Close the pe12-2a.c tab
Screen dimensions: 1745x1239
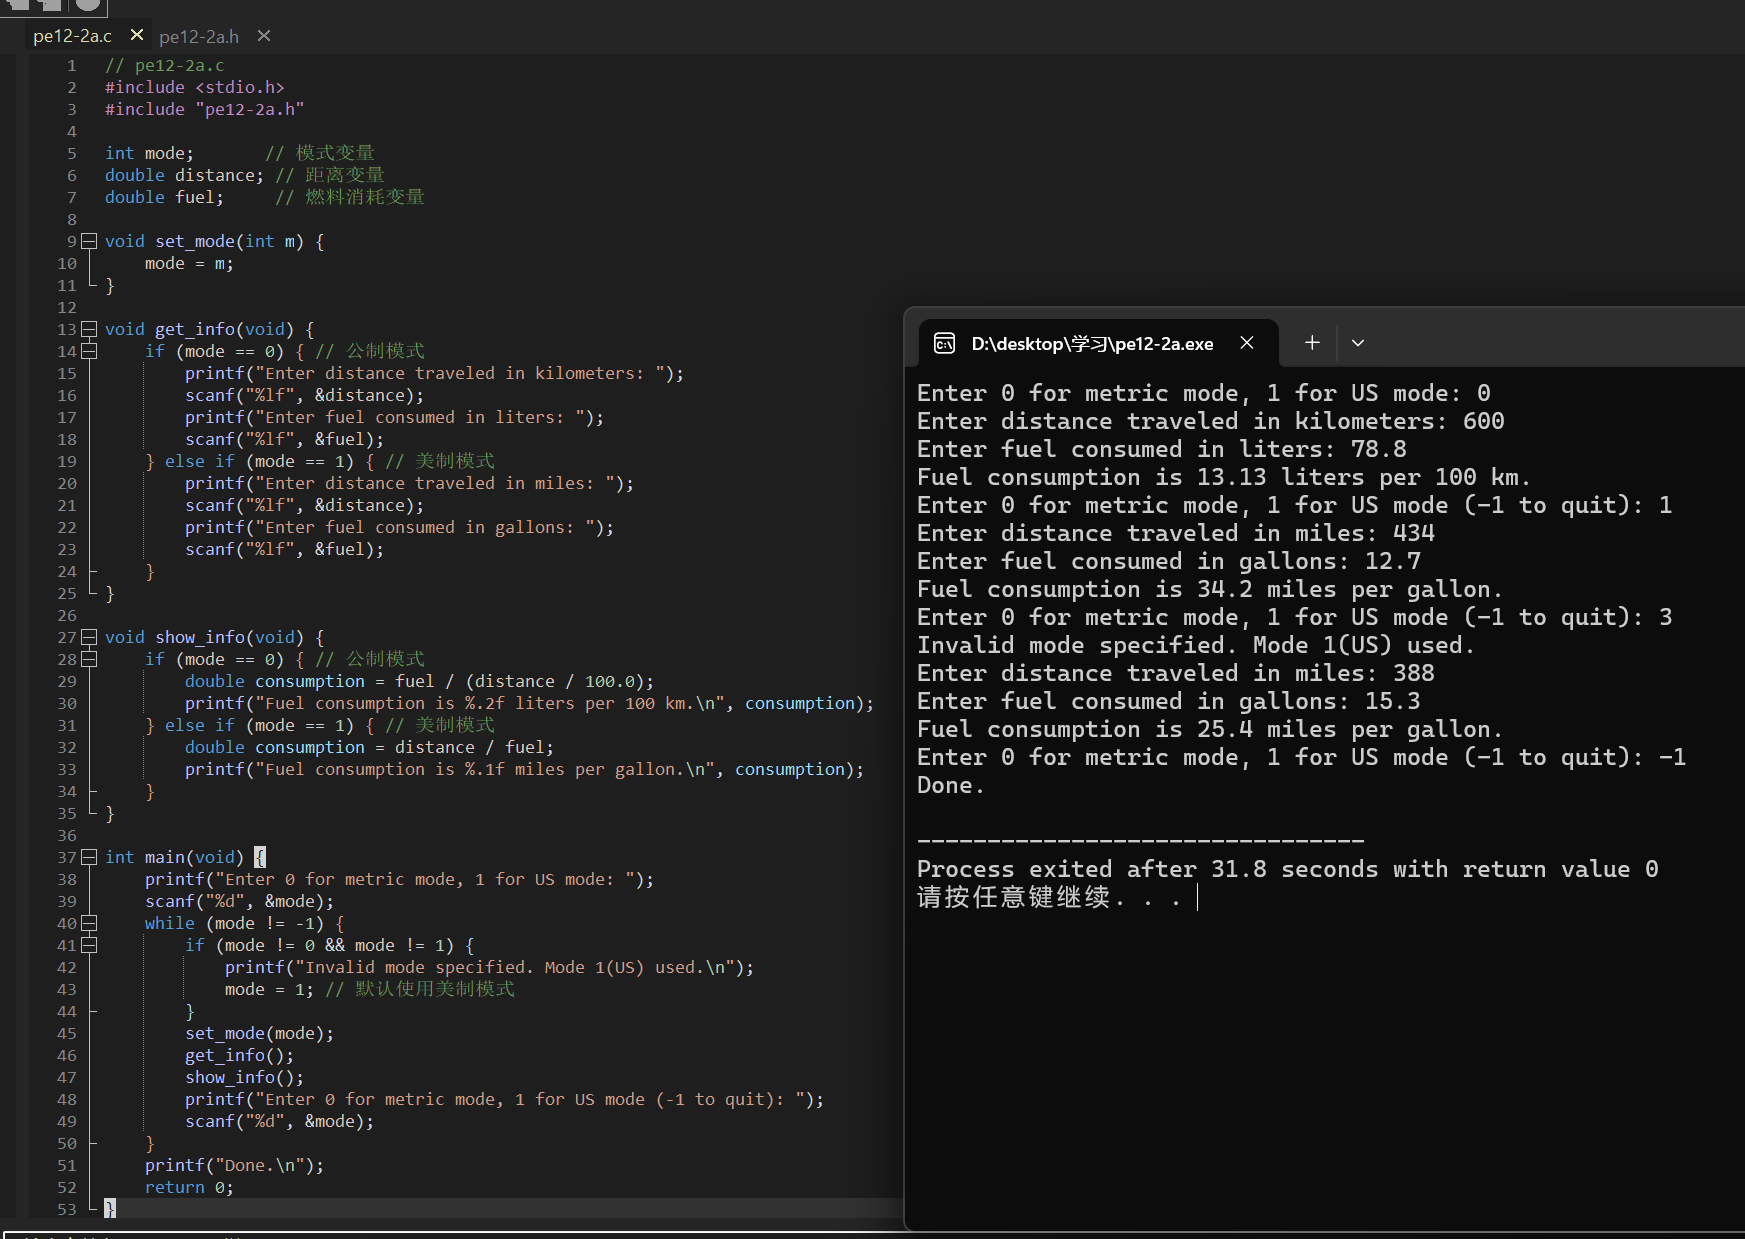[x=137, y=35]
